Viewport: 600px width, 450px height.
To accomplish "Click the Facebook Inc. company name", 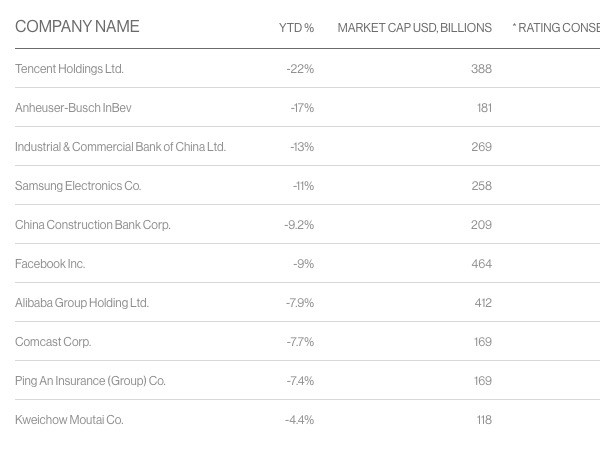I will (50, 264).
